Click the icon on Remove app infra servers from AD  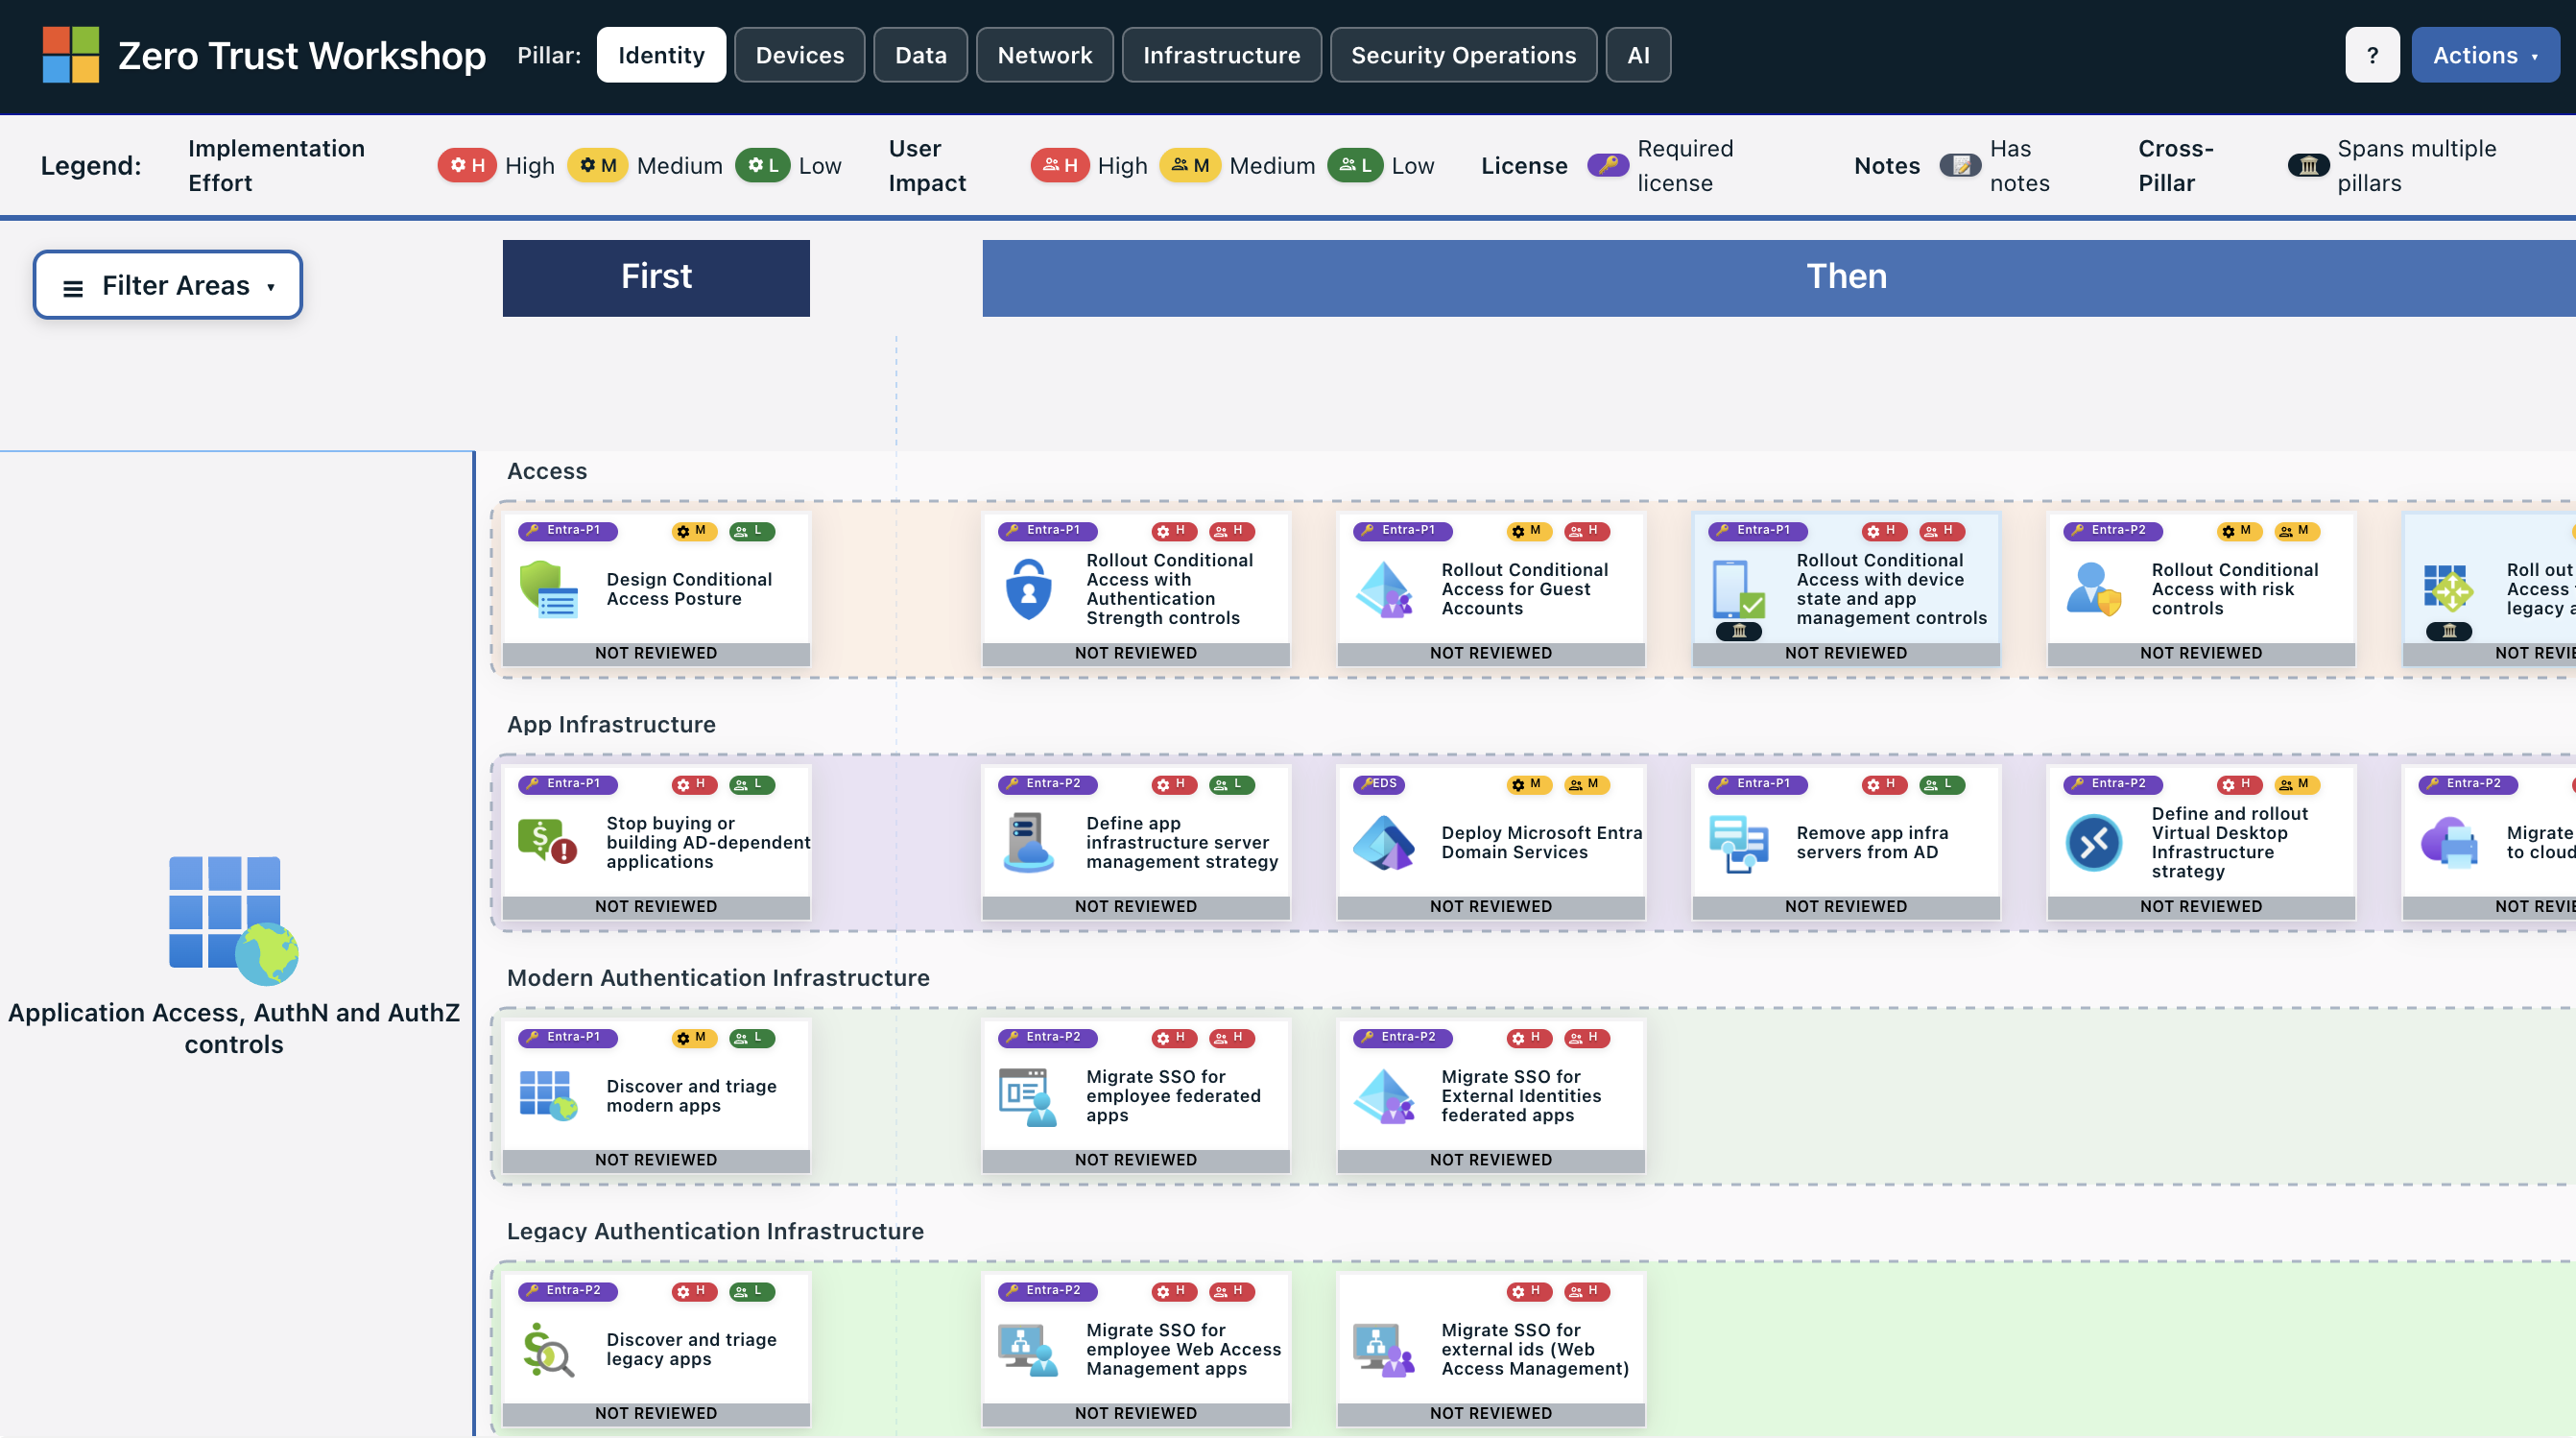(1739, 842)
